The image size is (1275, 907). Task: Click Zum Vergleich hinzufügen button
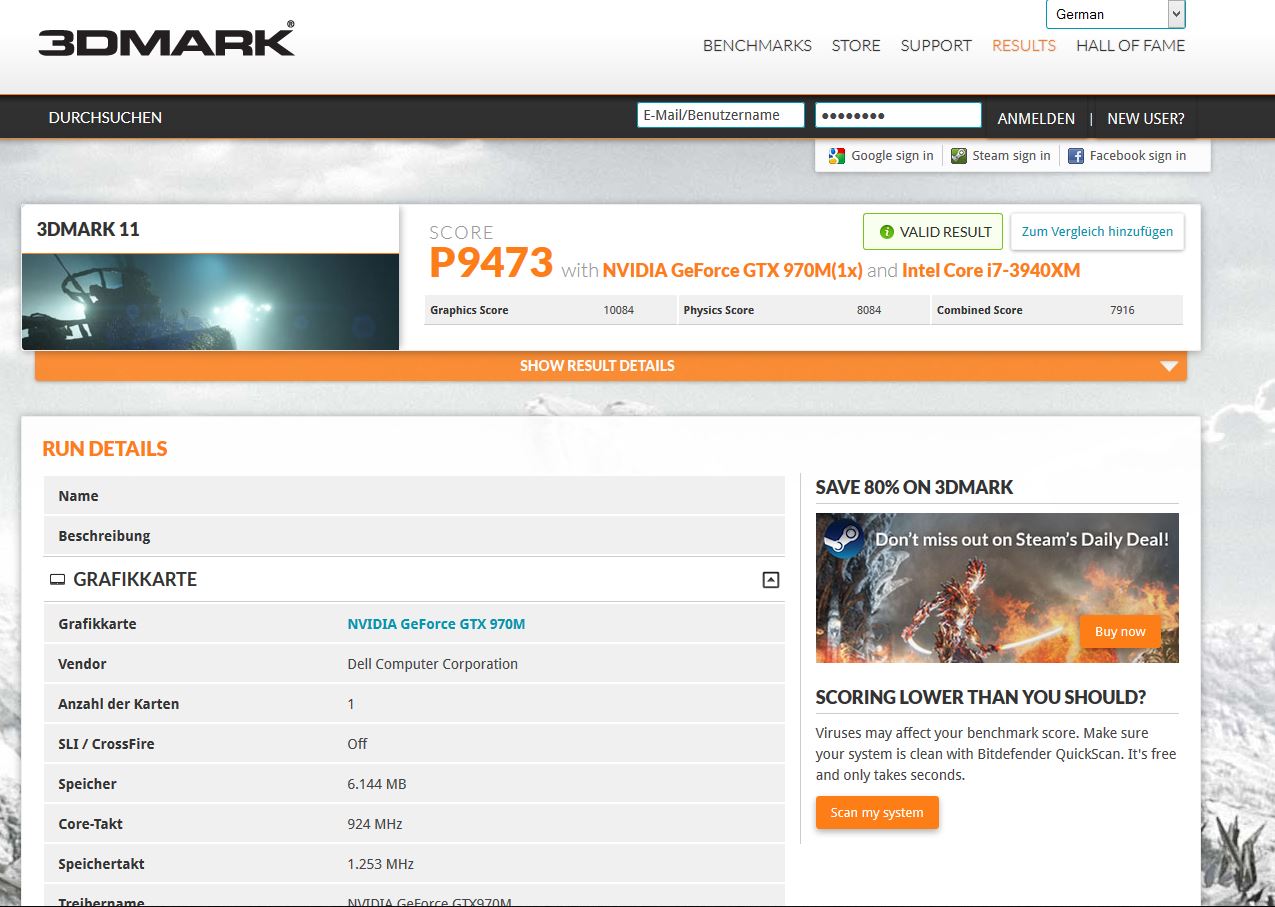[1097, 231]
